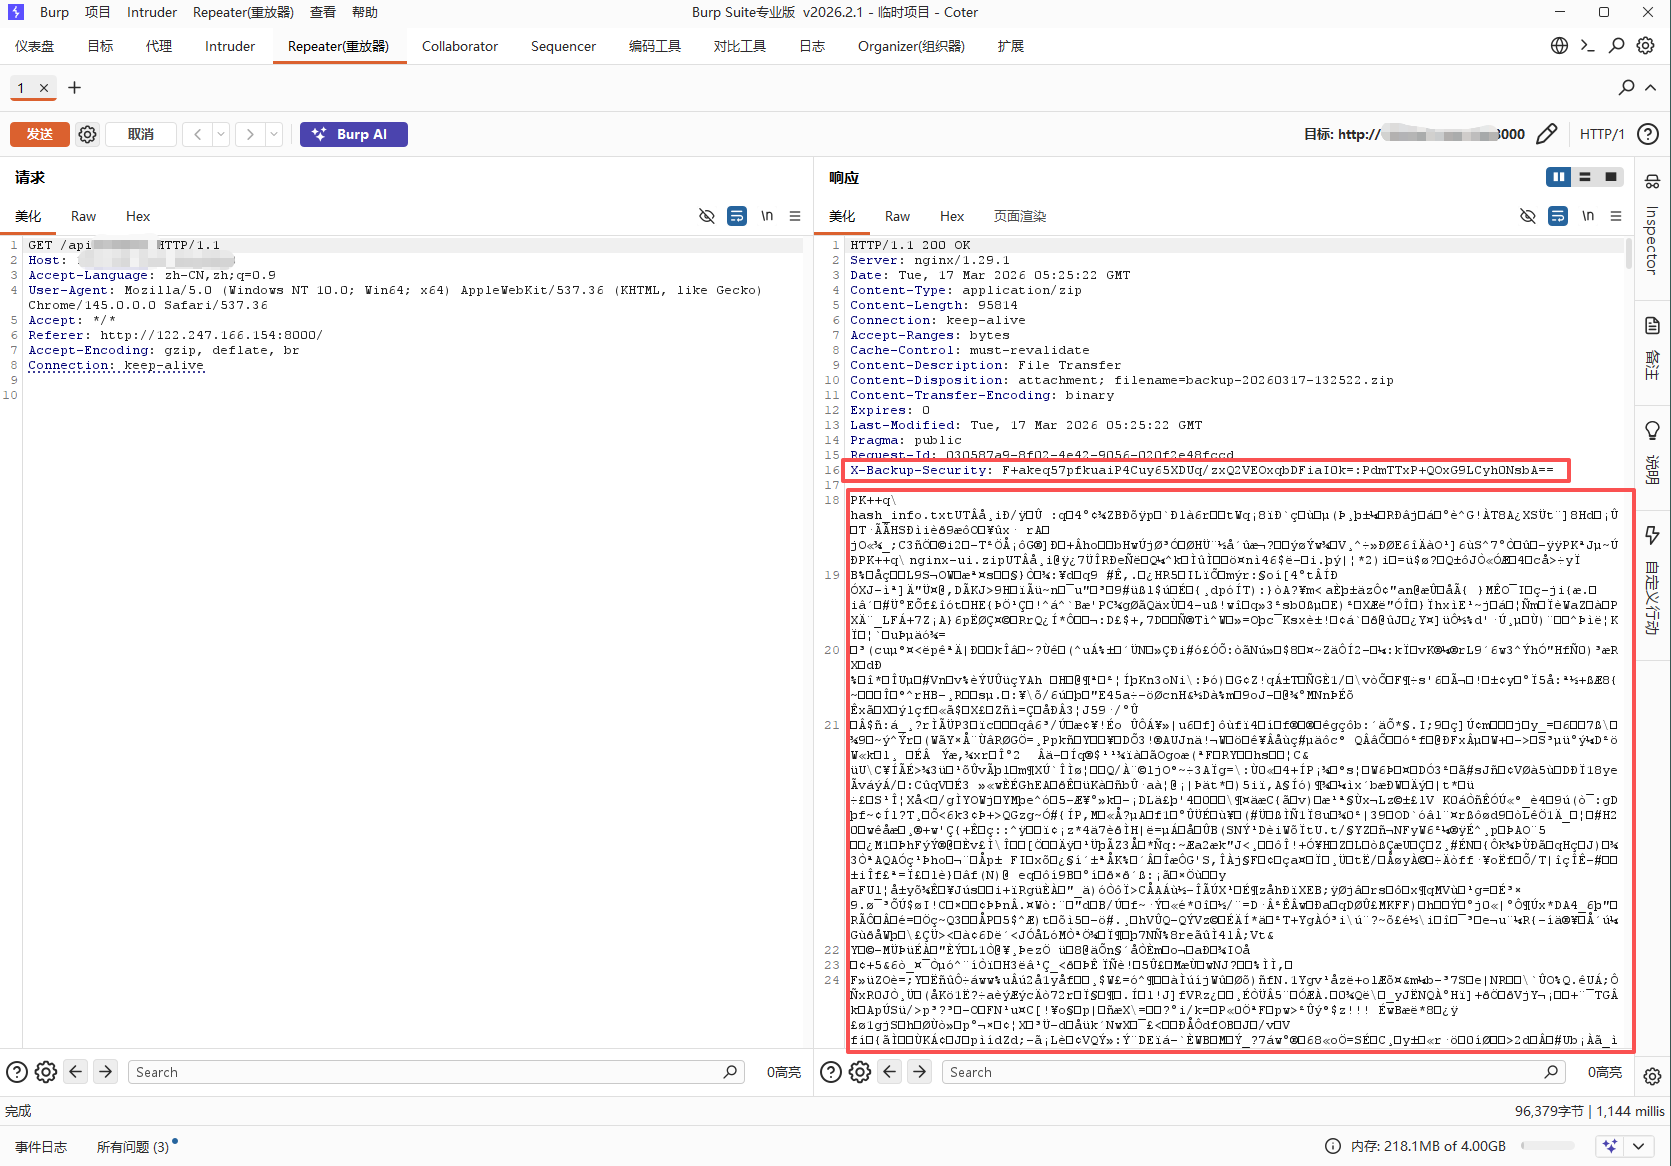Click the response Search field
The height and width of the screenshot is (1166, 1671).
(x=1240, y=1072)
